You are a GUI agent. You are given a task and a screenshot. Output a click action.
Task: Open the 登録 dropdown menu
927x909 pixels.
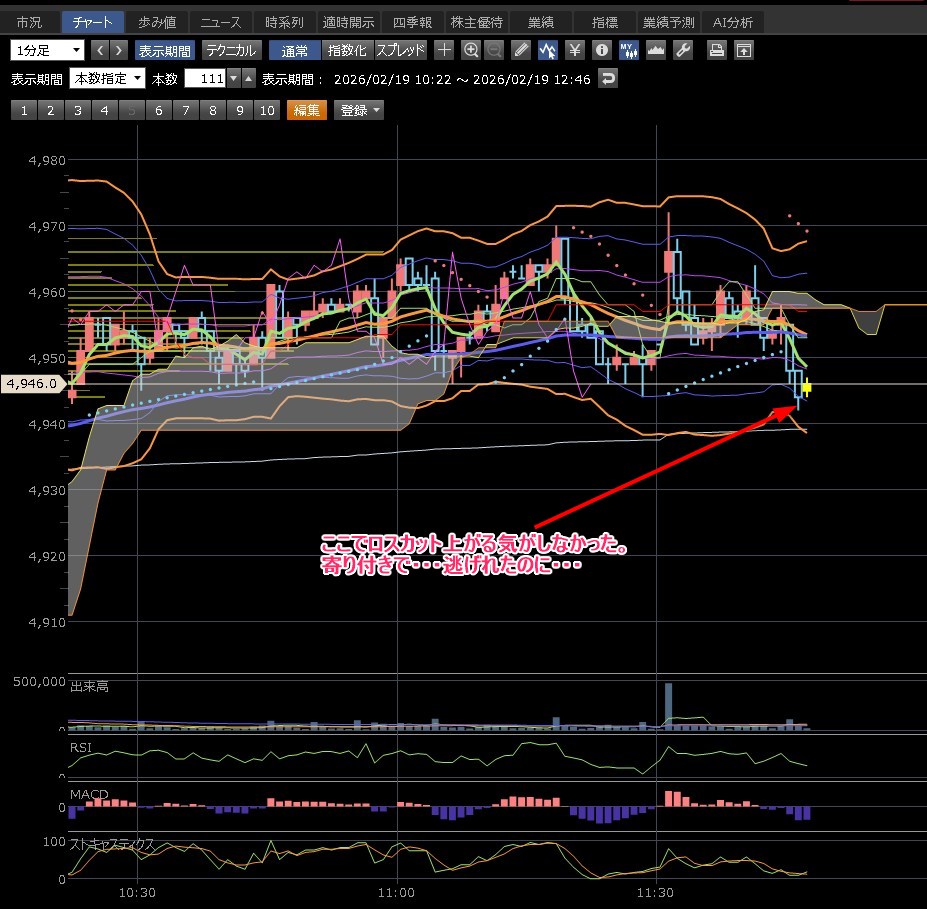point(360,111)
